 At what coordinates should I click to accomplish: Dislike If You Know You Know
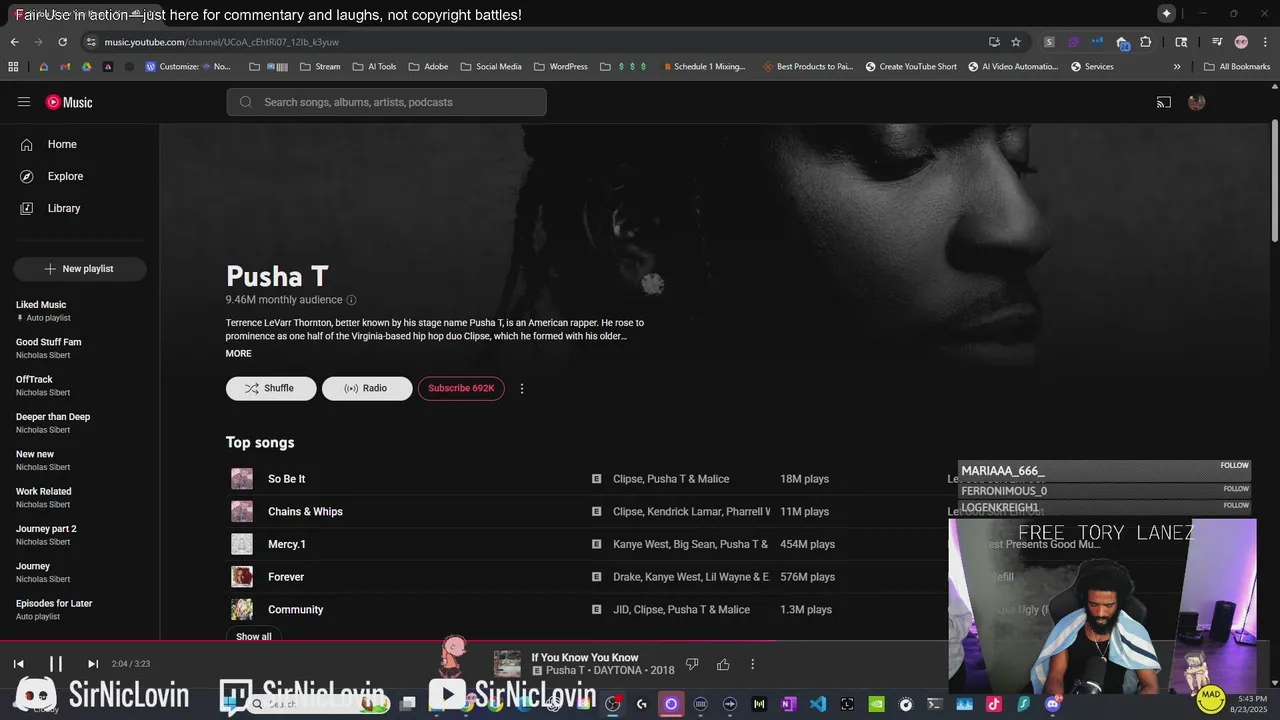coord(692,664)
